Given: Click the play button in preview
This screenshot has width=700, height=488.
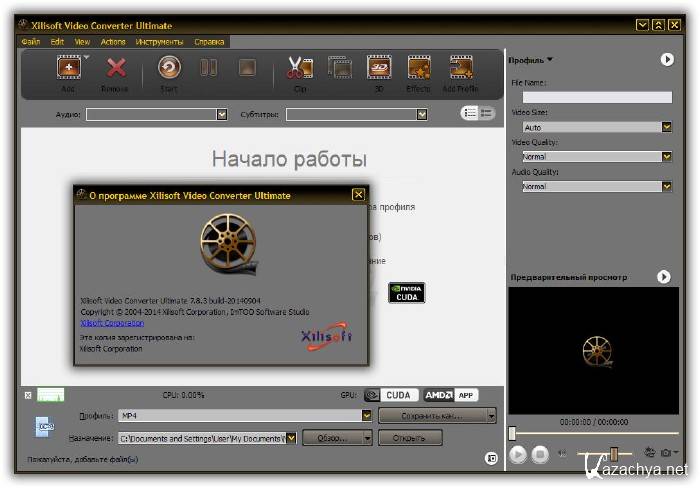Looking at the screenshot, I should (518, 454).
